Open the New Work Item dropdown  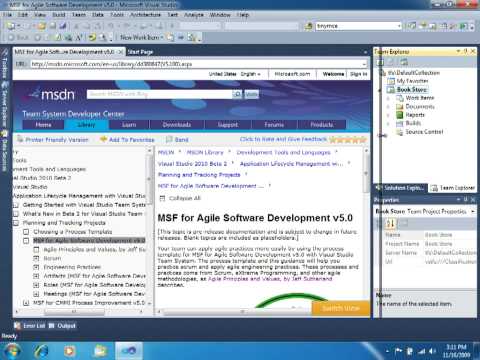[x=162, y=38]
